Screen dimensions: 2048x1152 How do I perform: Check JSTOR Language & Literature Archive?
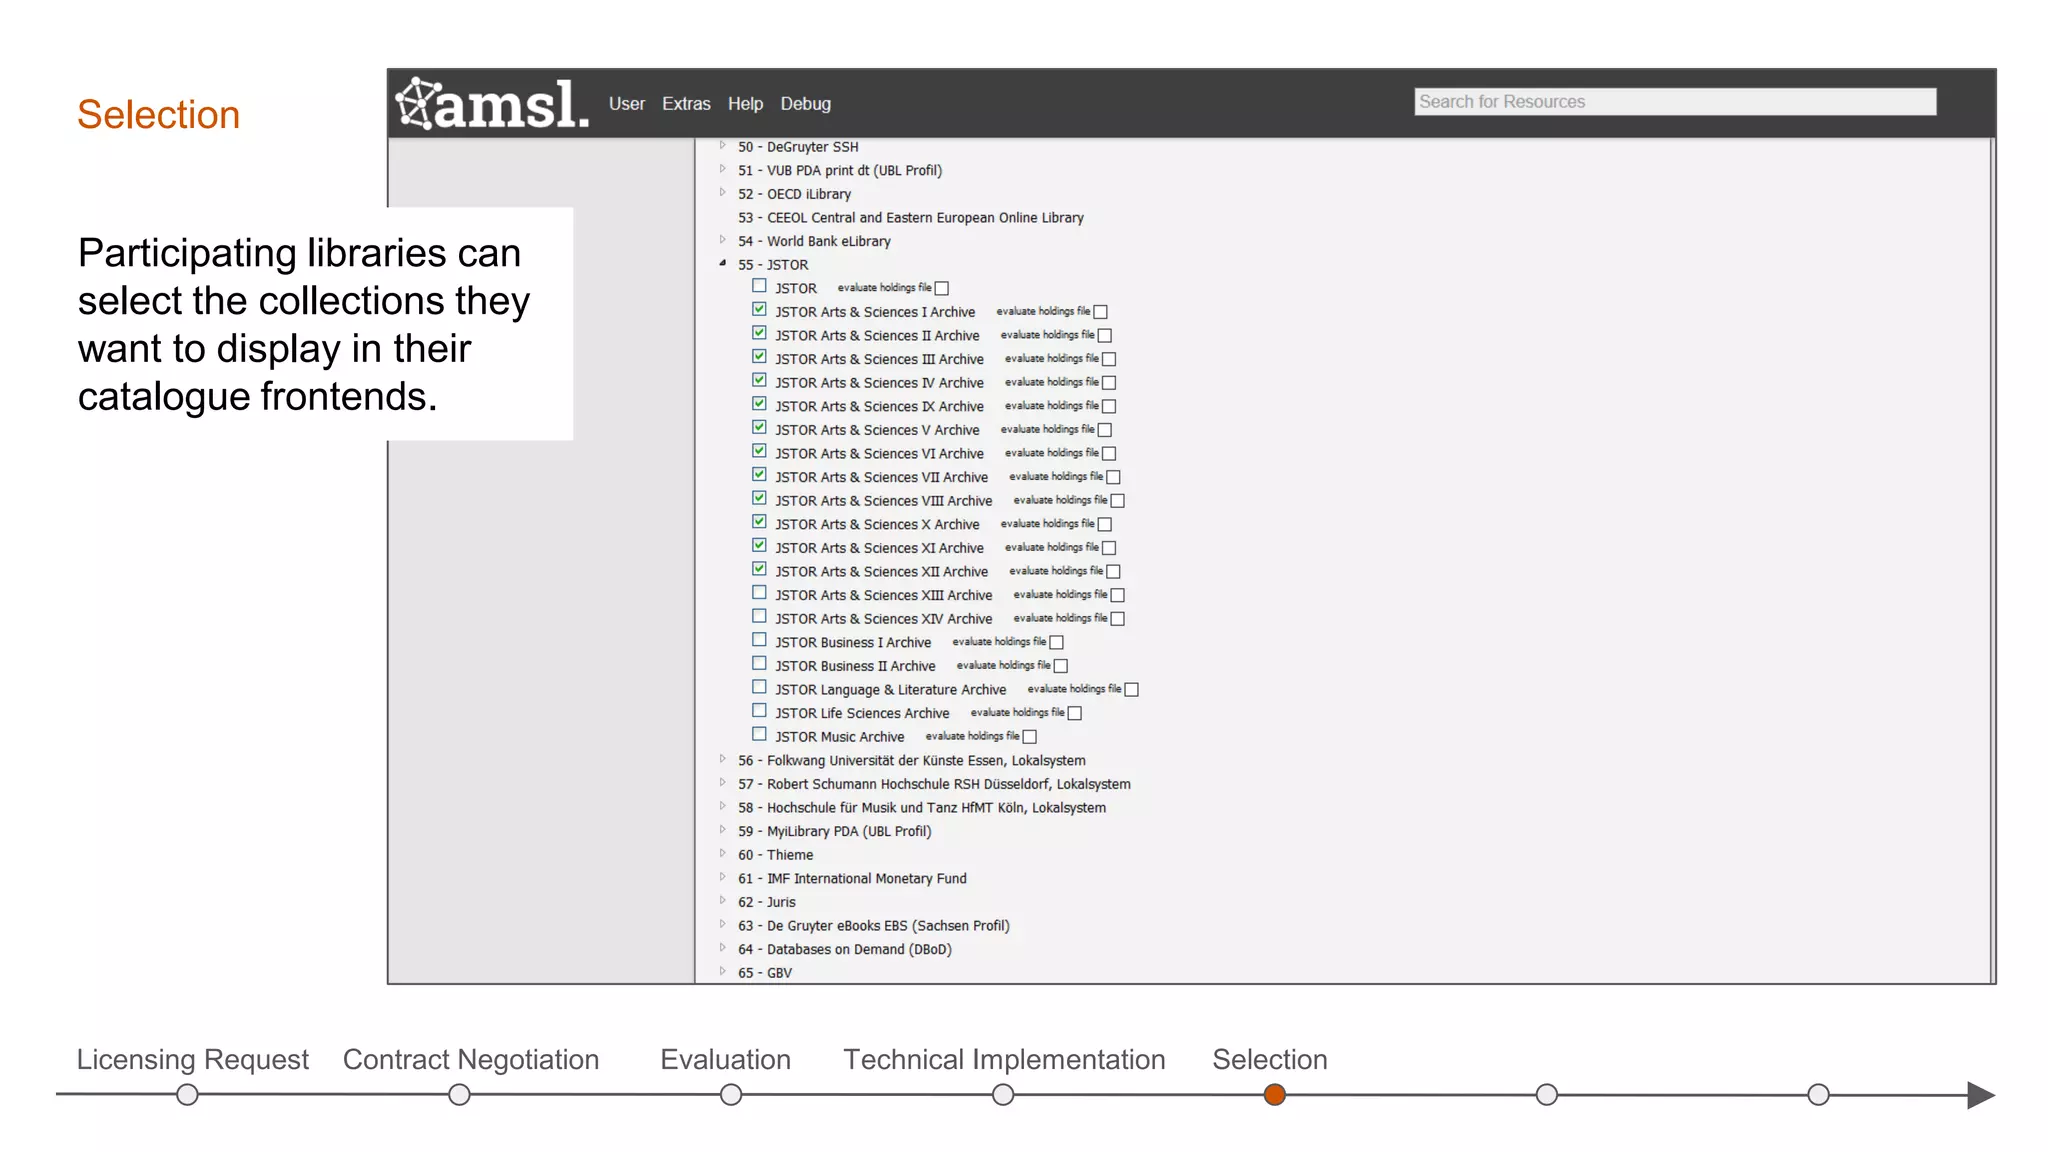click(759, 688)
